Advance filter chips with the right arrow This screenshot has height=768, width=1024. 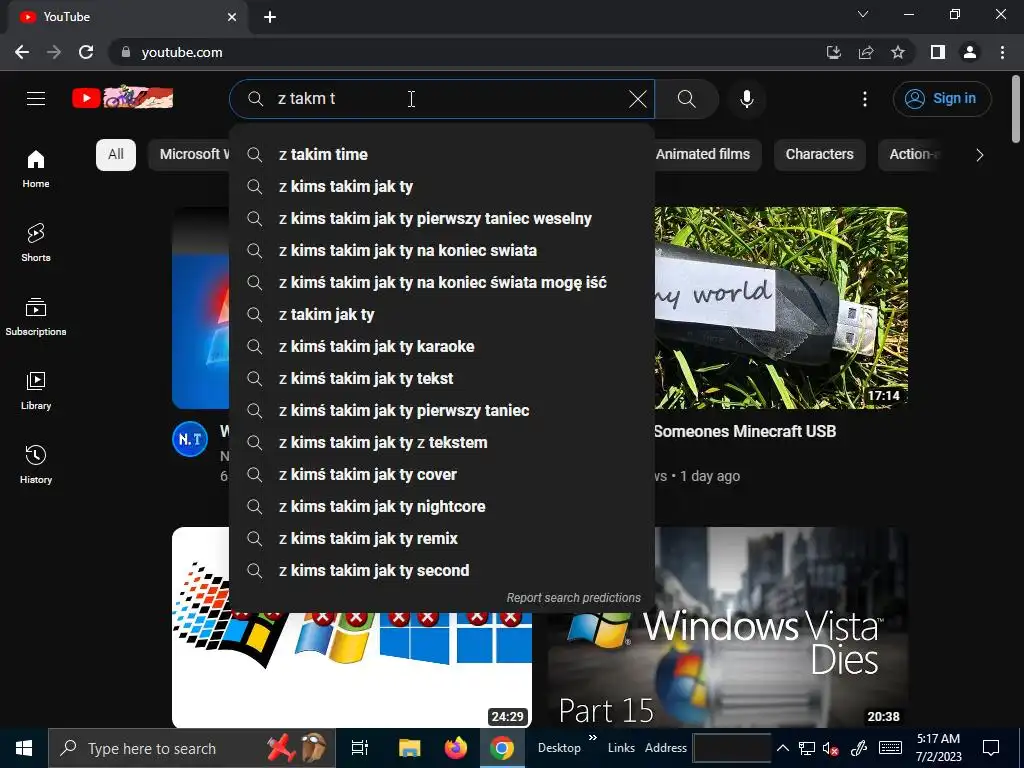(979, 155)
